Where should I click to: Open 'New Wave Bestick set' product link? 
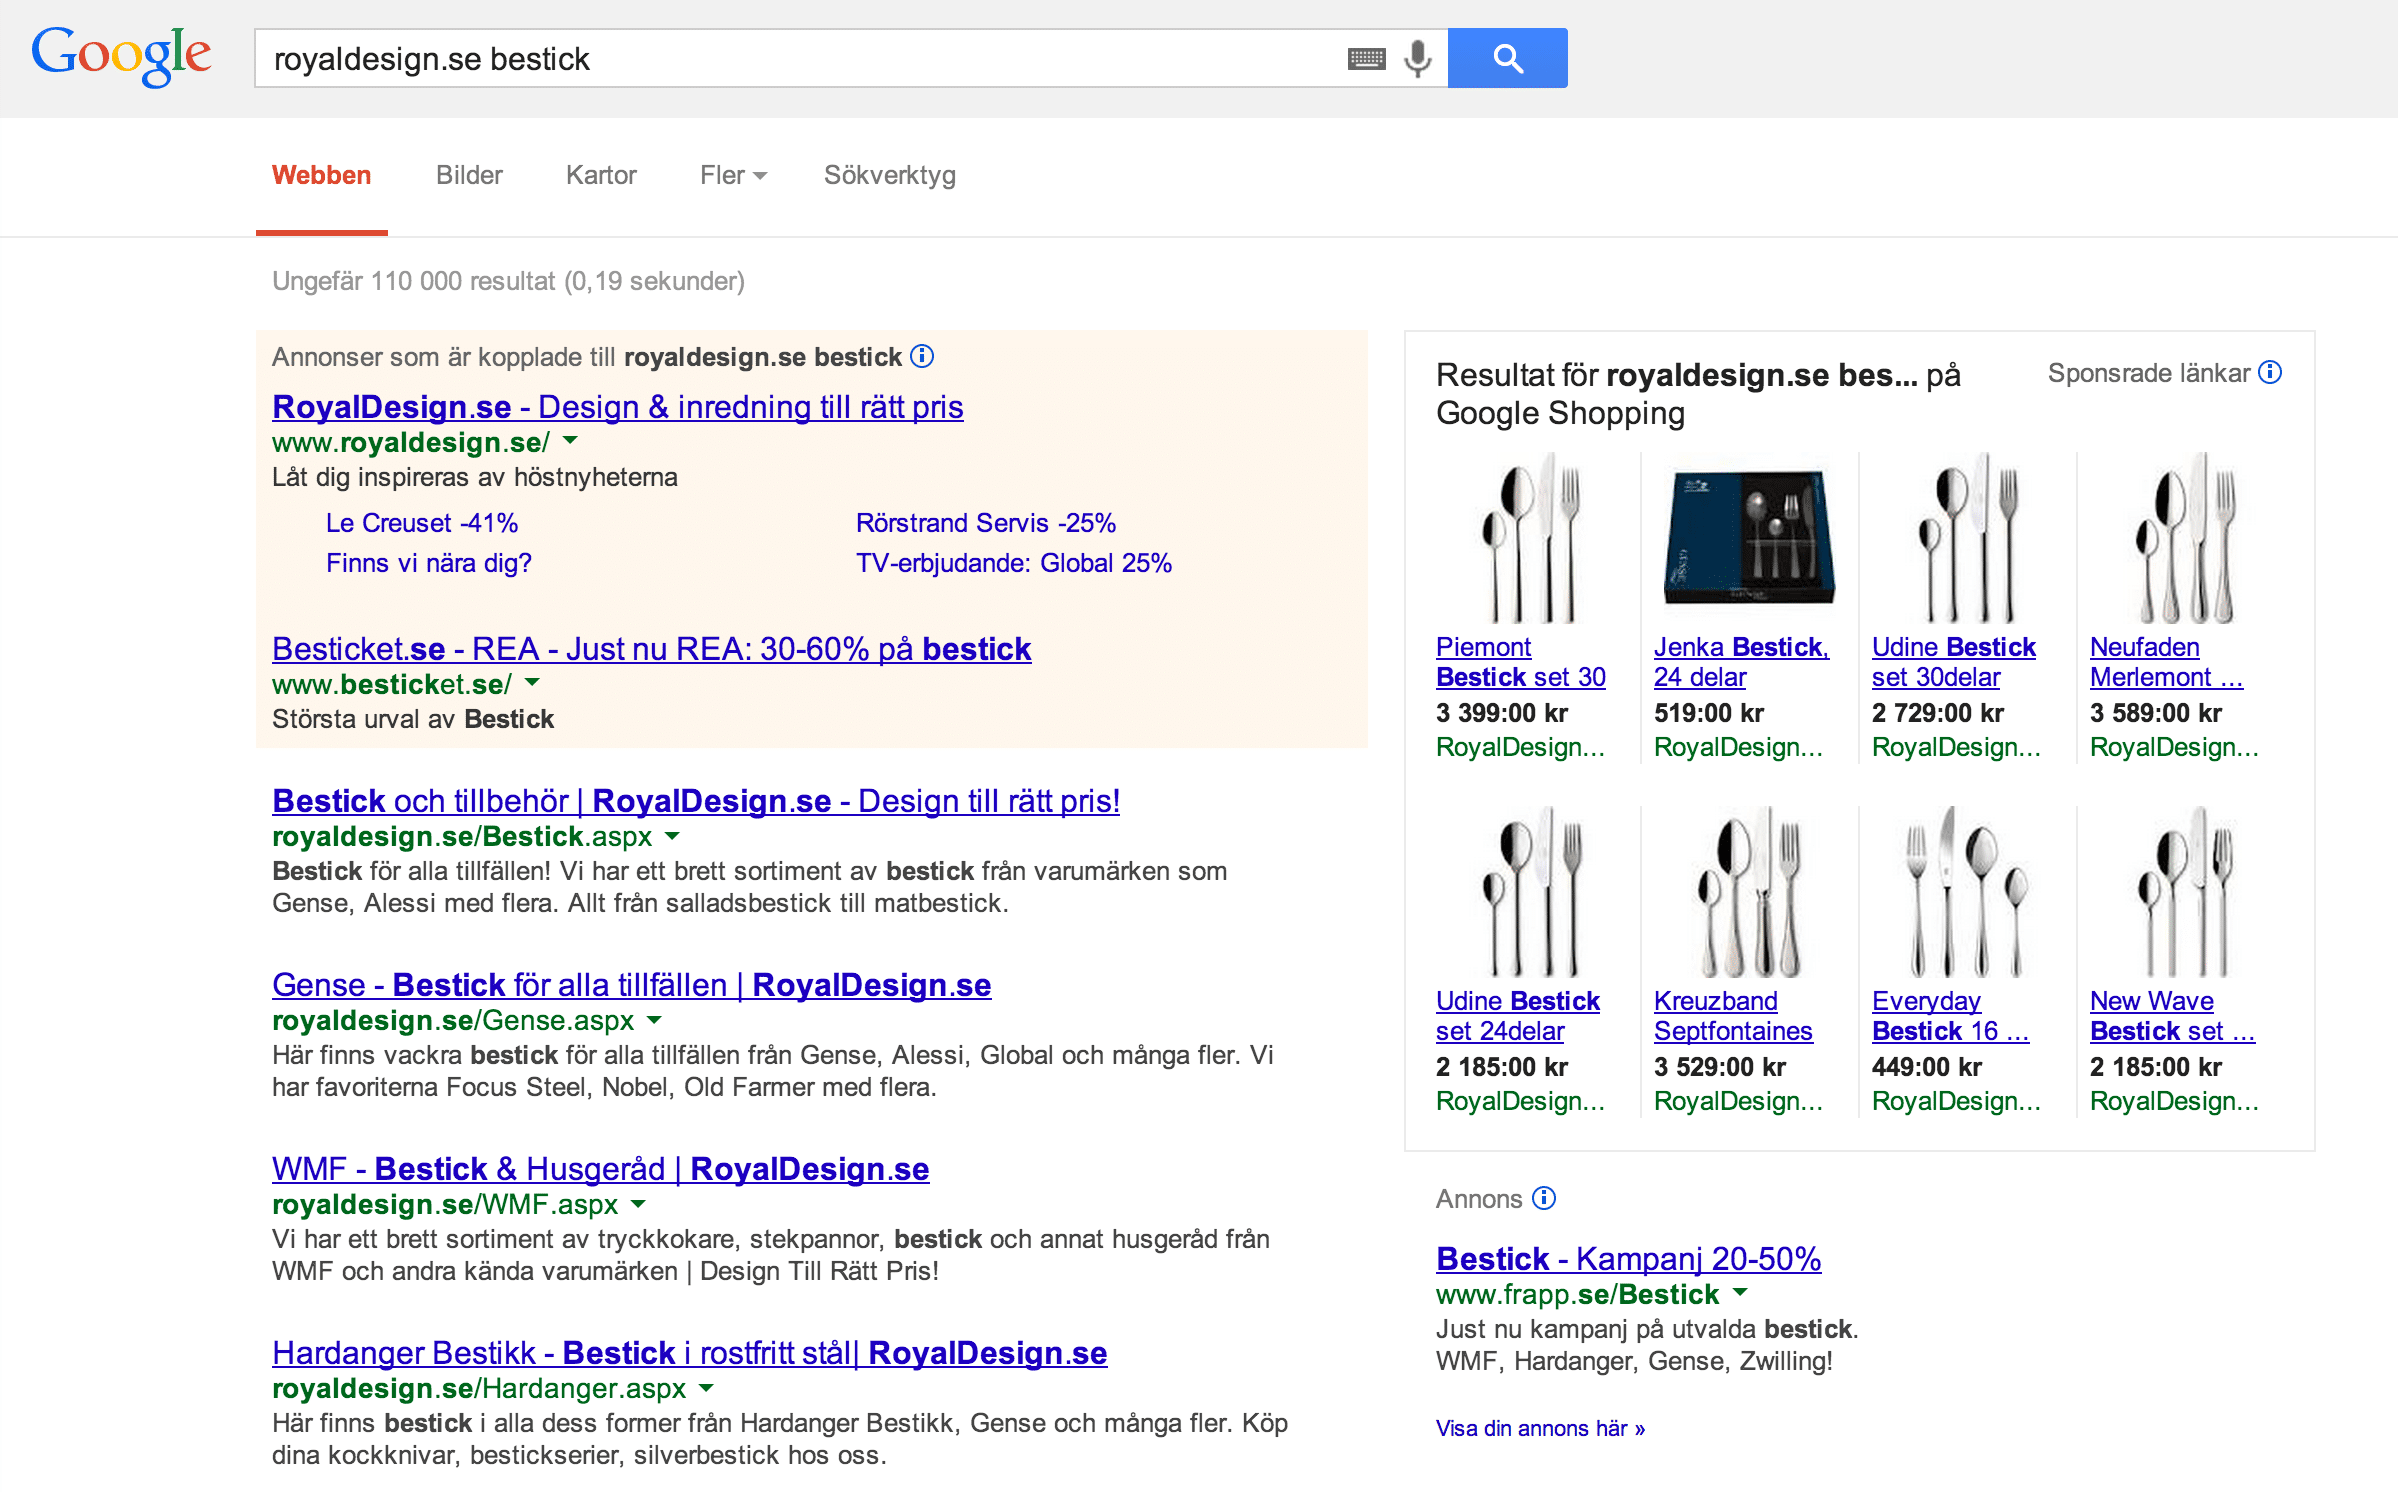tap(2173, 1016)
